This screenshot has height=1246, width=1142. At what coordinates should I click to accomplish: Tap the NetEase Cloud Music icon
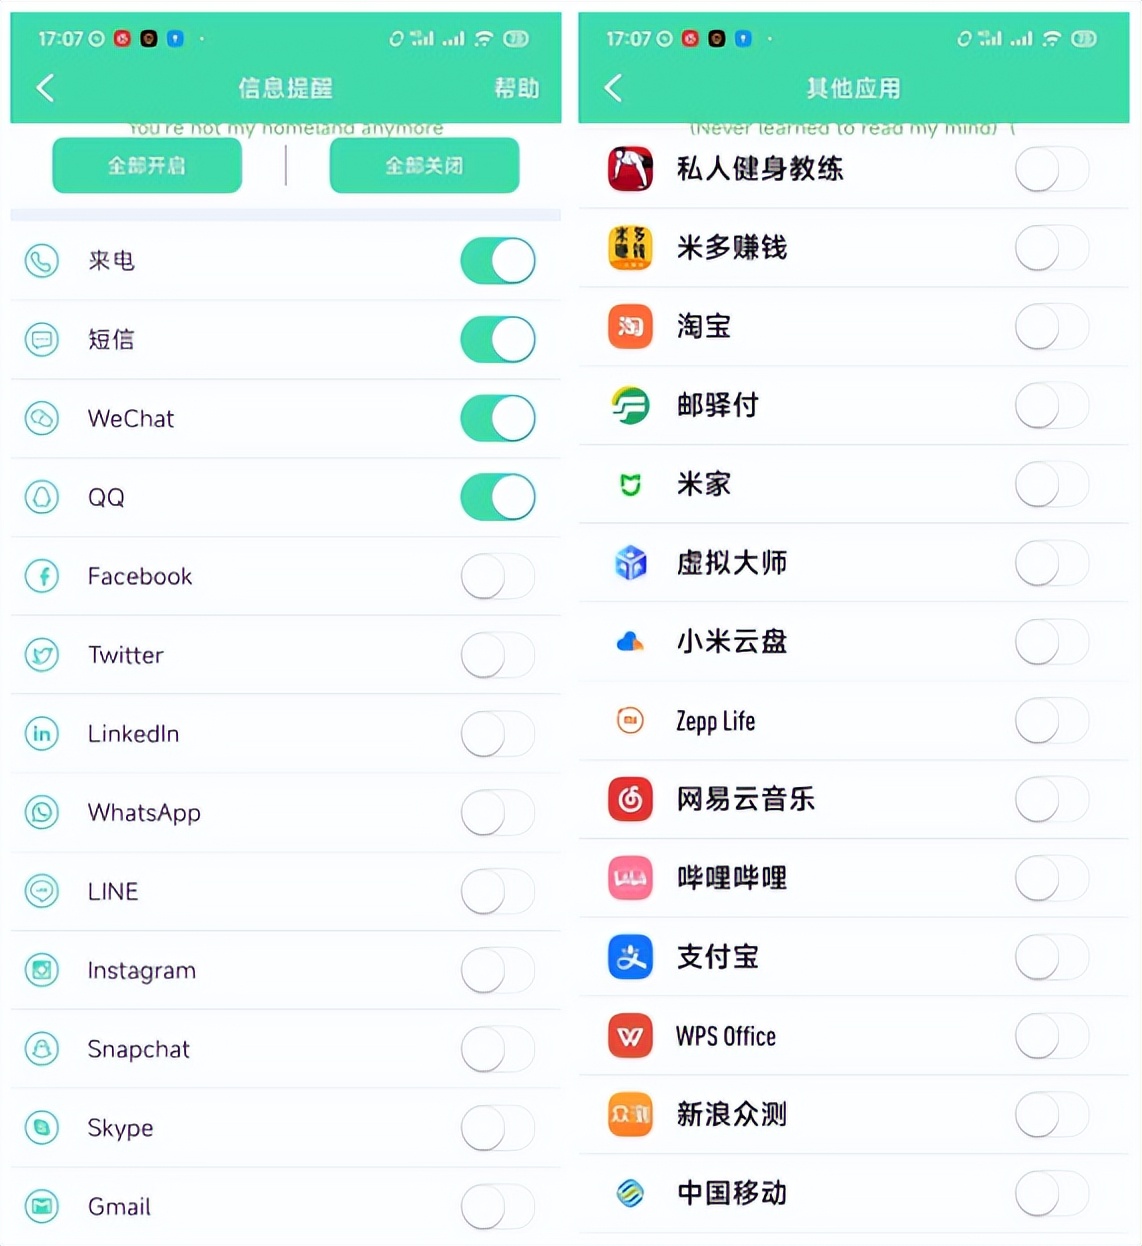pyautogui.click(x=630, y=799)
